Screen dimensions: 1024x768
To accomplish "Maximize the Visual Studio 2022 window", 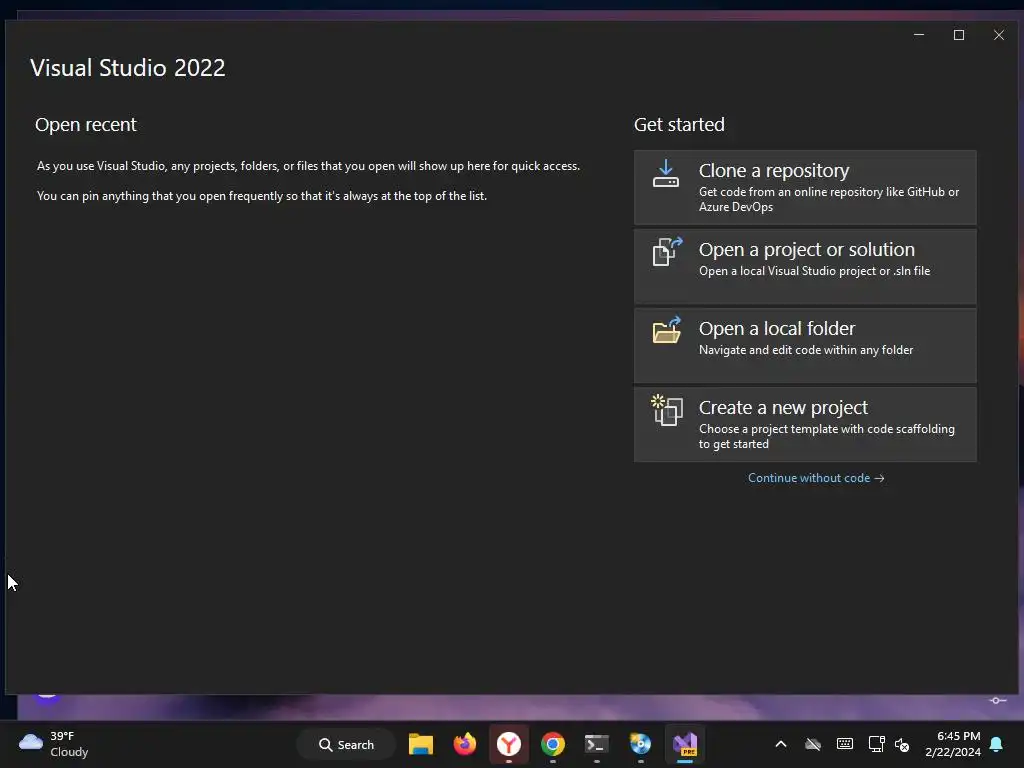I will click(x=959, y=35).
